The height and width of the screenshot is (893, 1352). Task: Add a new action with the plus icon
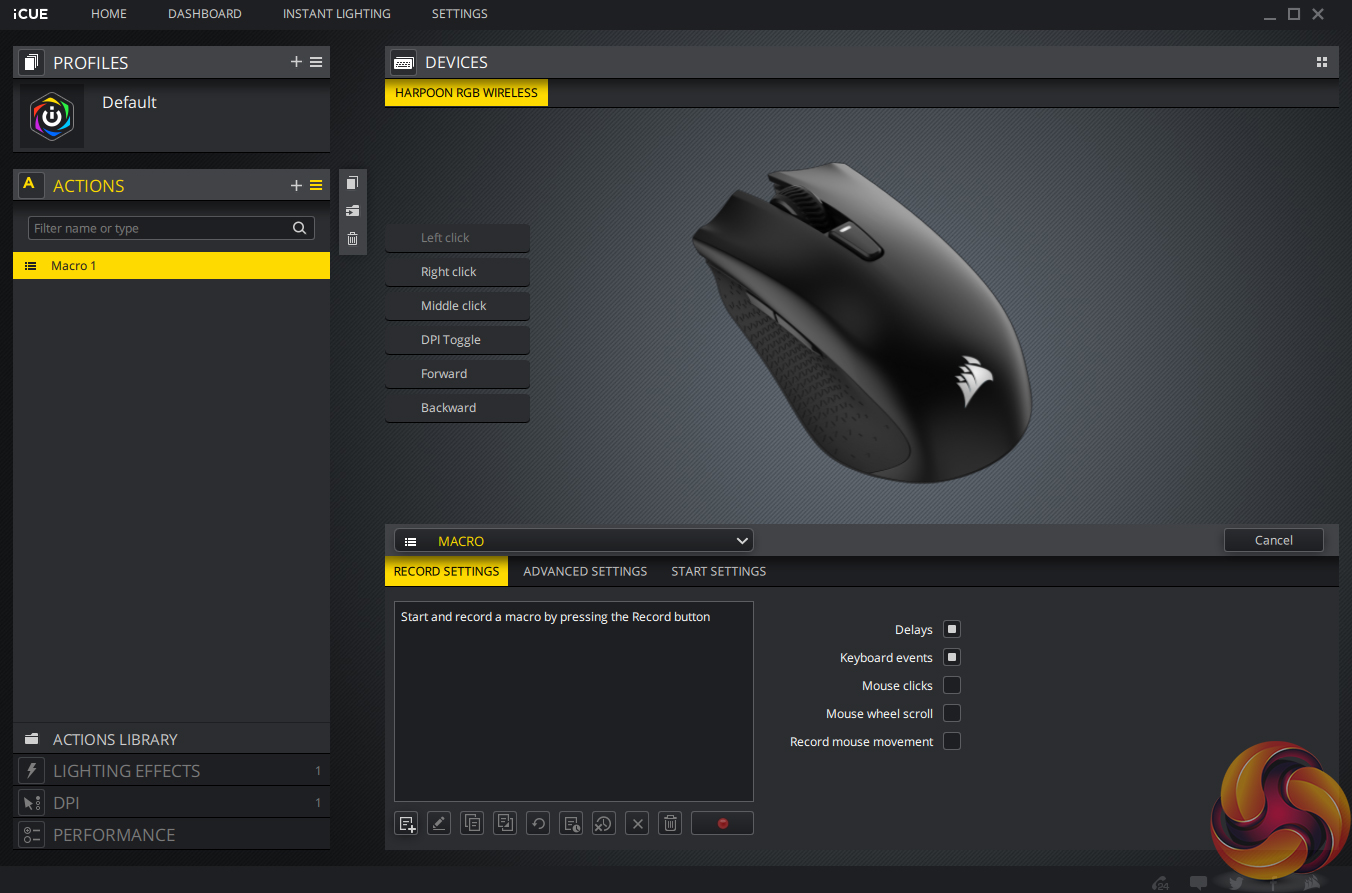296,185
